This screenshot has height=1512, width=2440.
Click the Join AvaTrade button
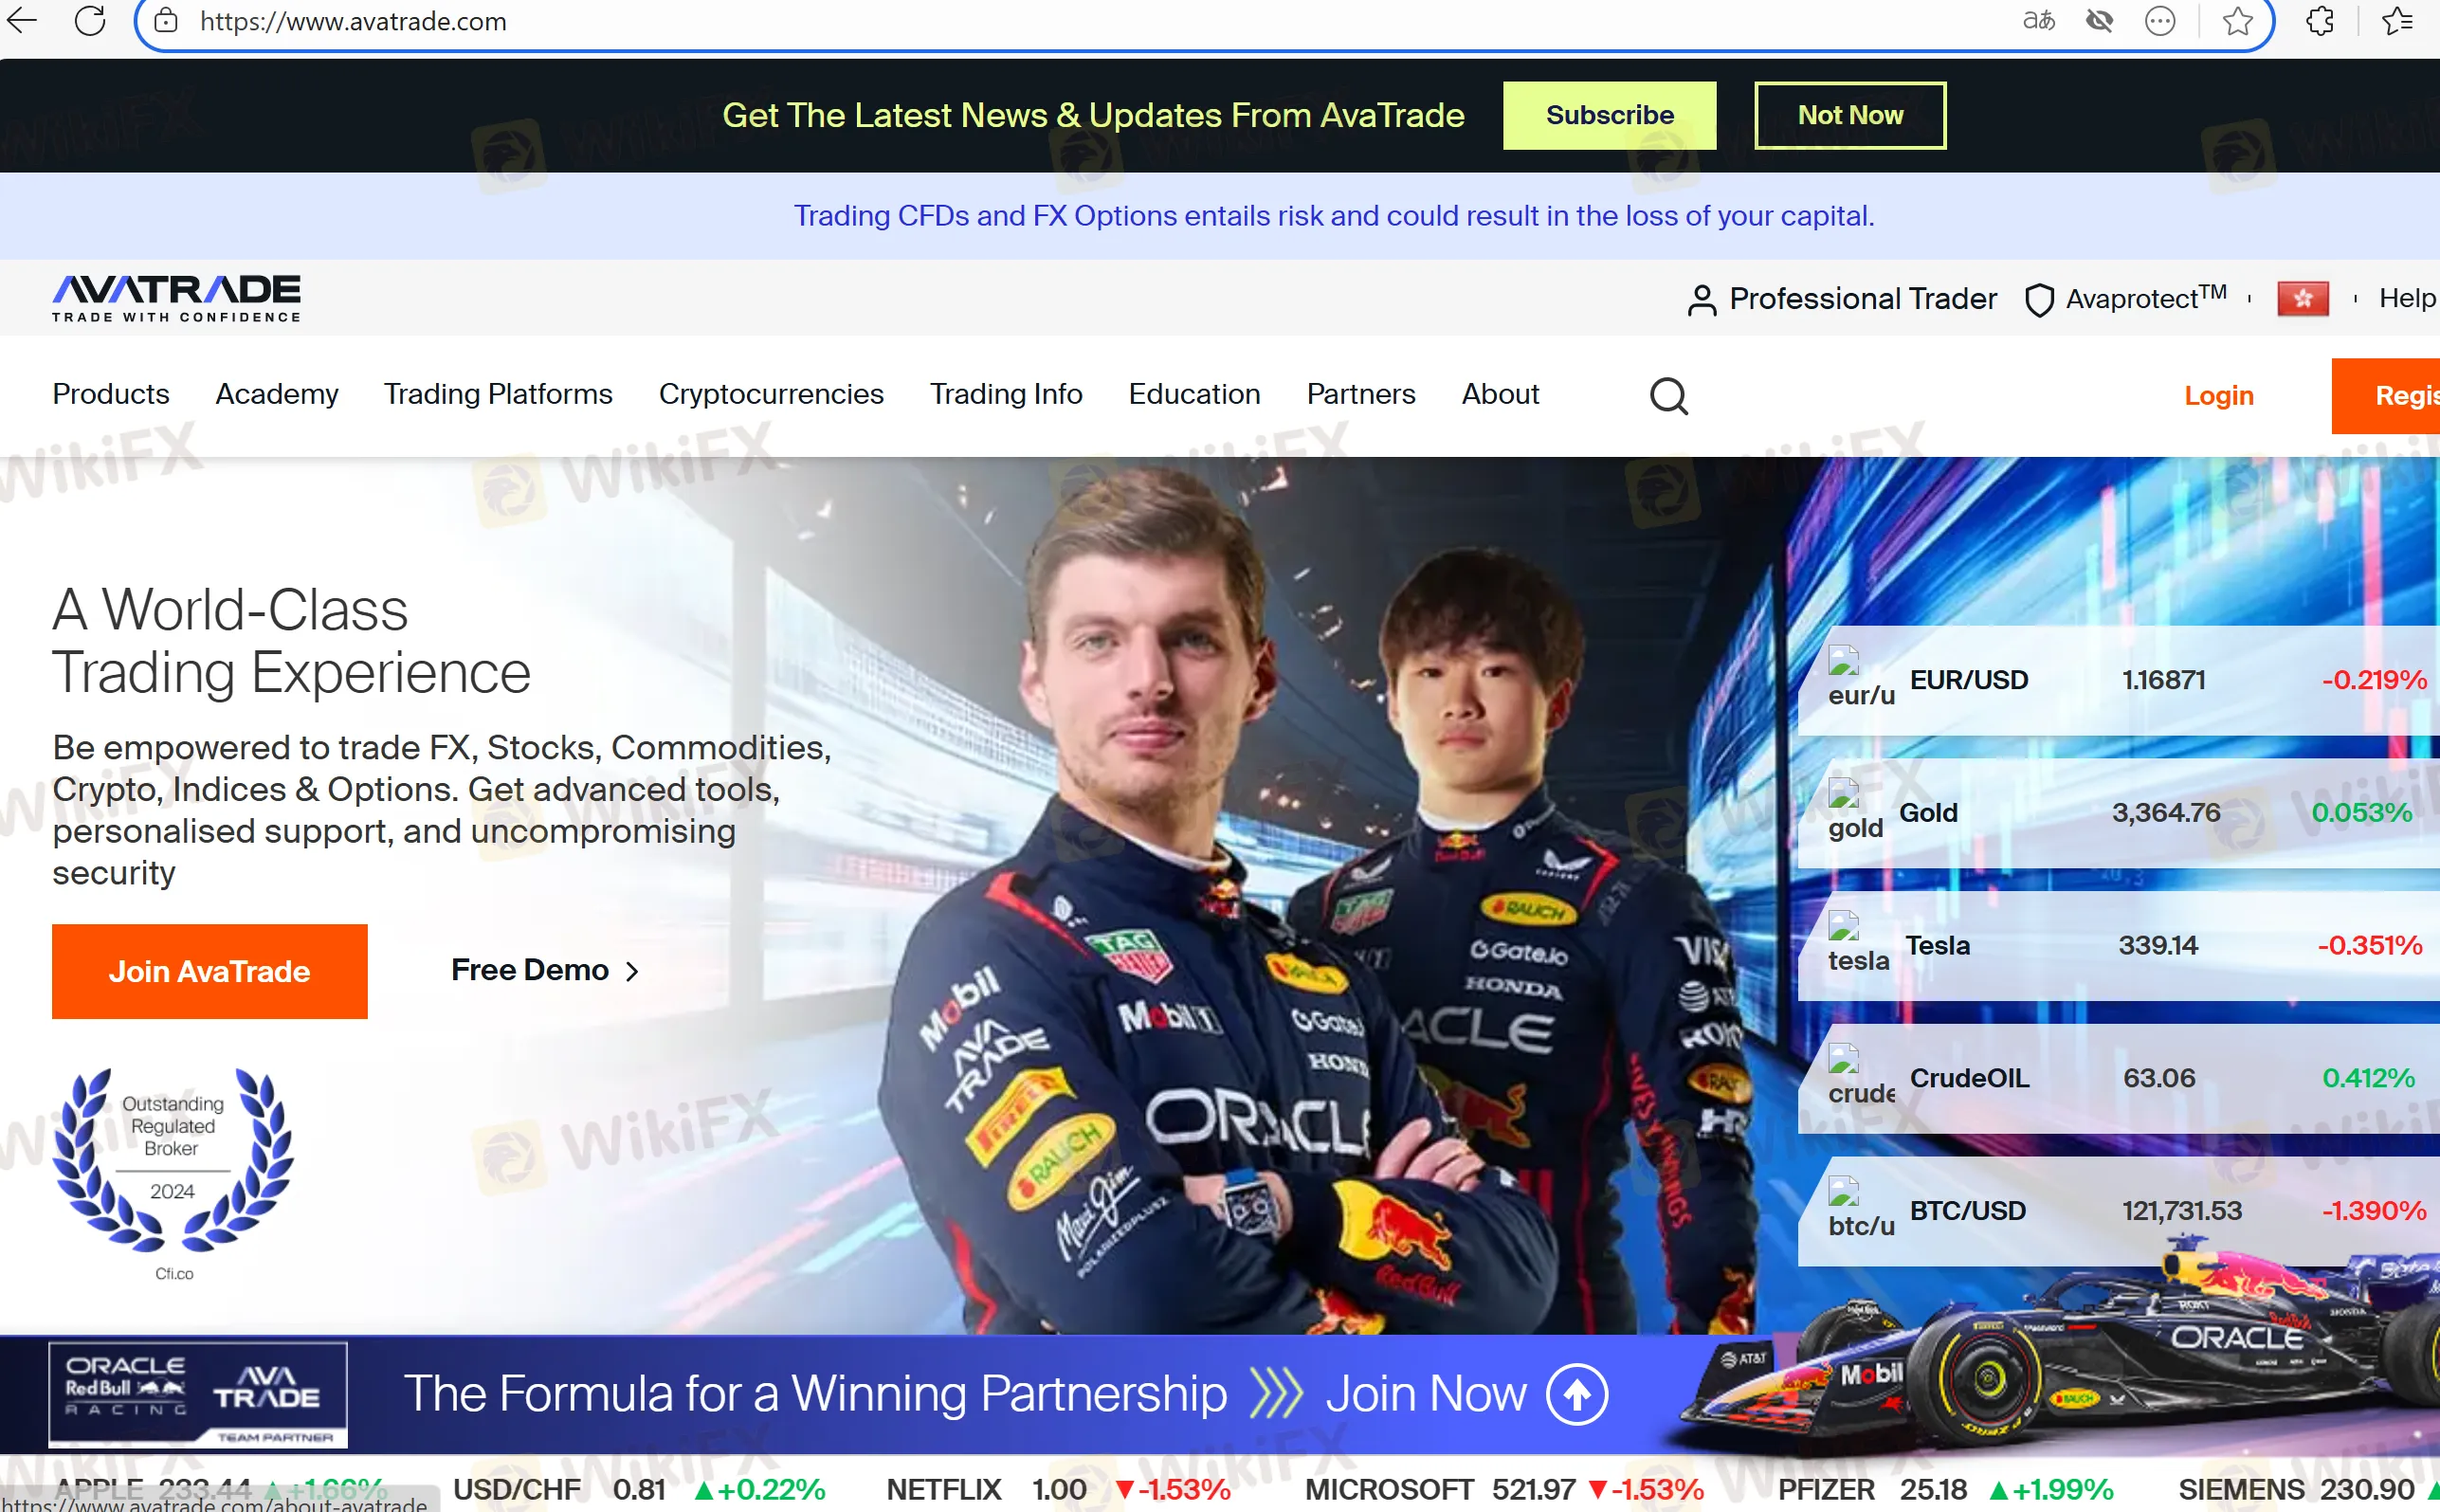pos(209,971)
